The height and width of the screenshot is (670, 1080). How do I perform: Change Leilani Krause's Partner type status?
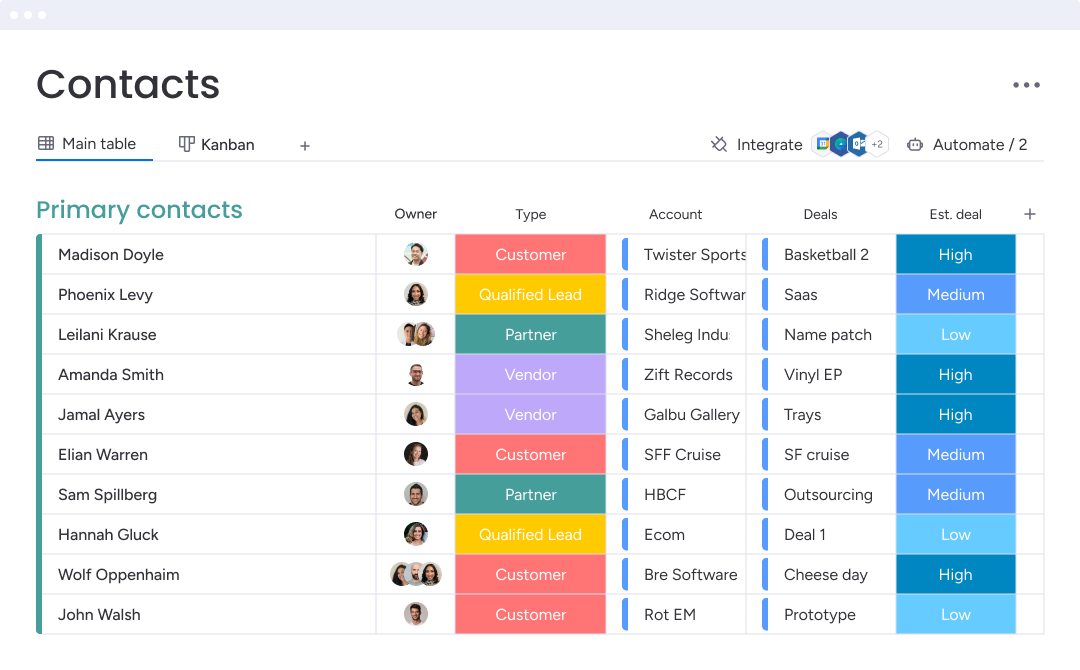[530, 334]
